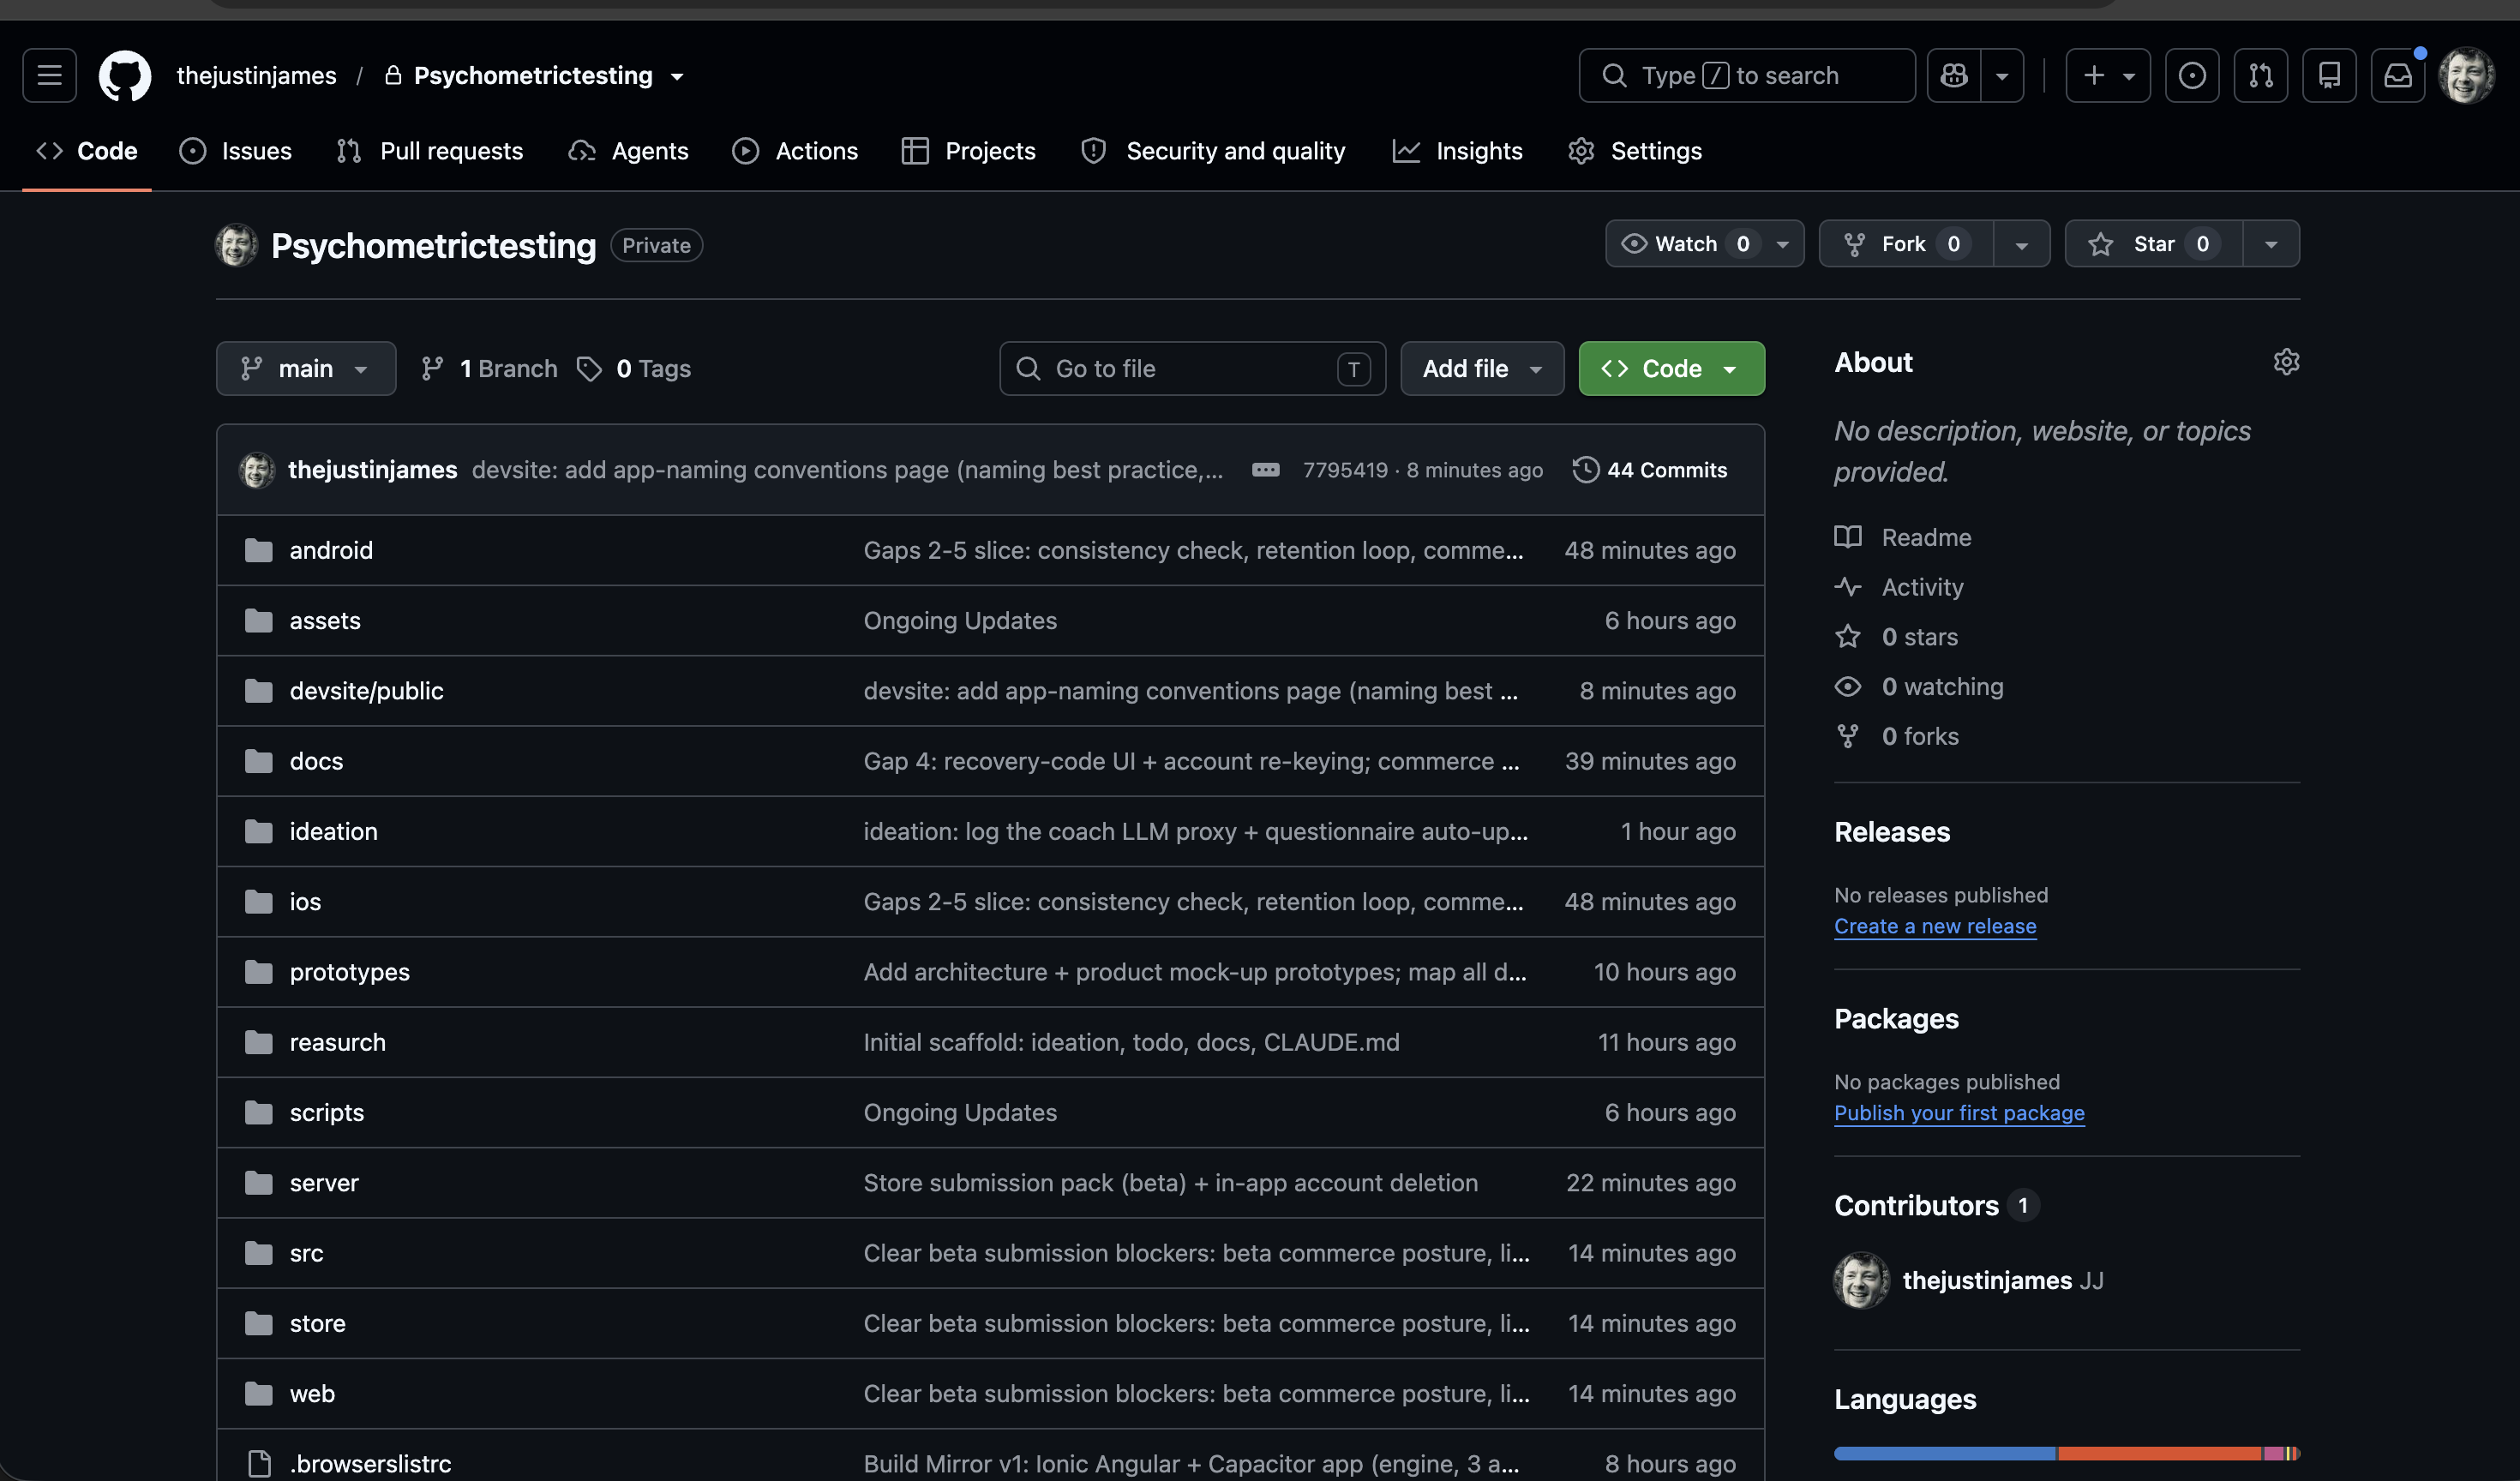Edit repository details gear in About
This screenshot has width=2520, height=1481.
[x=2286, y=362]
